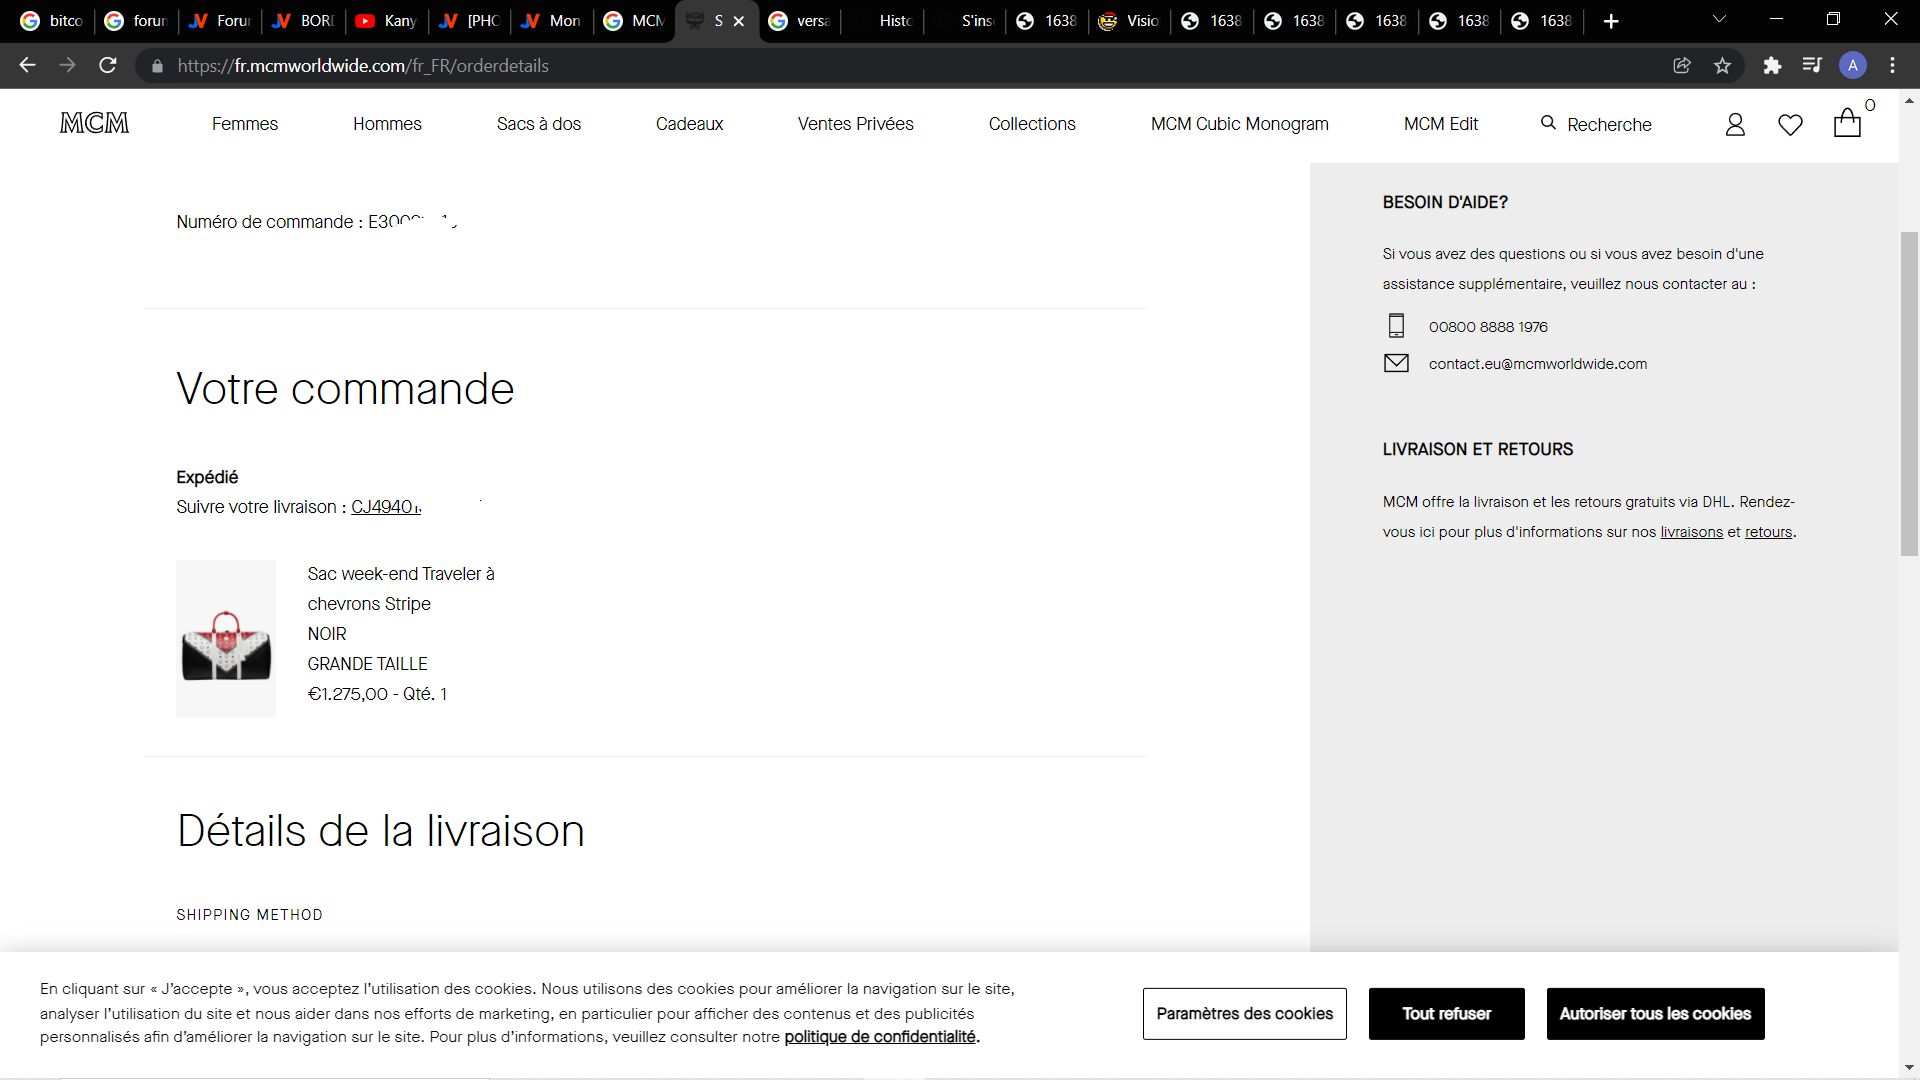
Task: Open the shopping bag icon
Action: coord(1847,123)
